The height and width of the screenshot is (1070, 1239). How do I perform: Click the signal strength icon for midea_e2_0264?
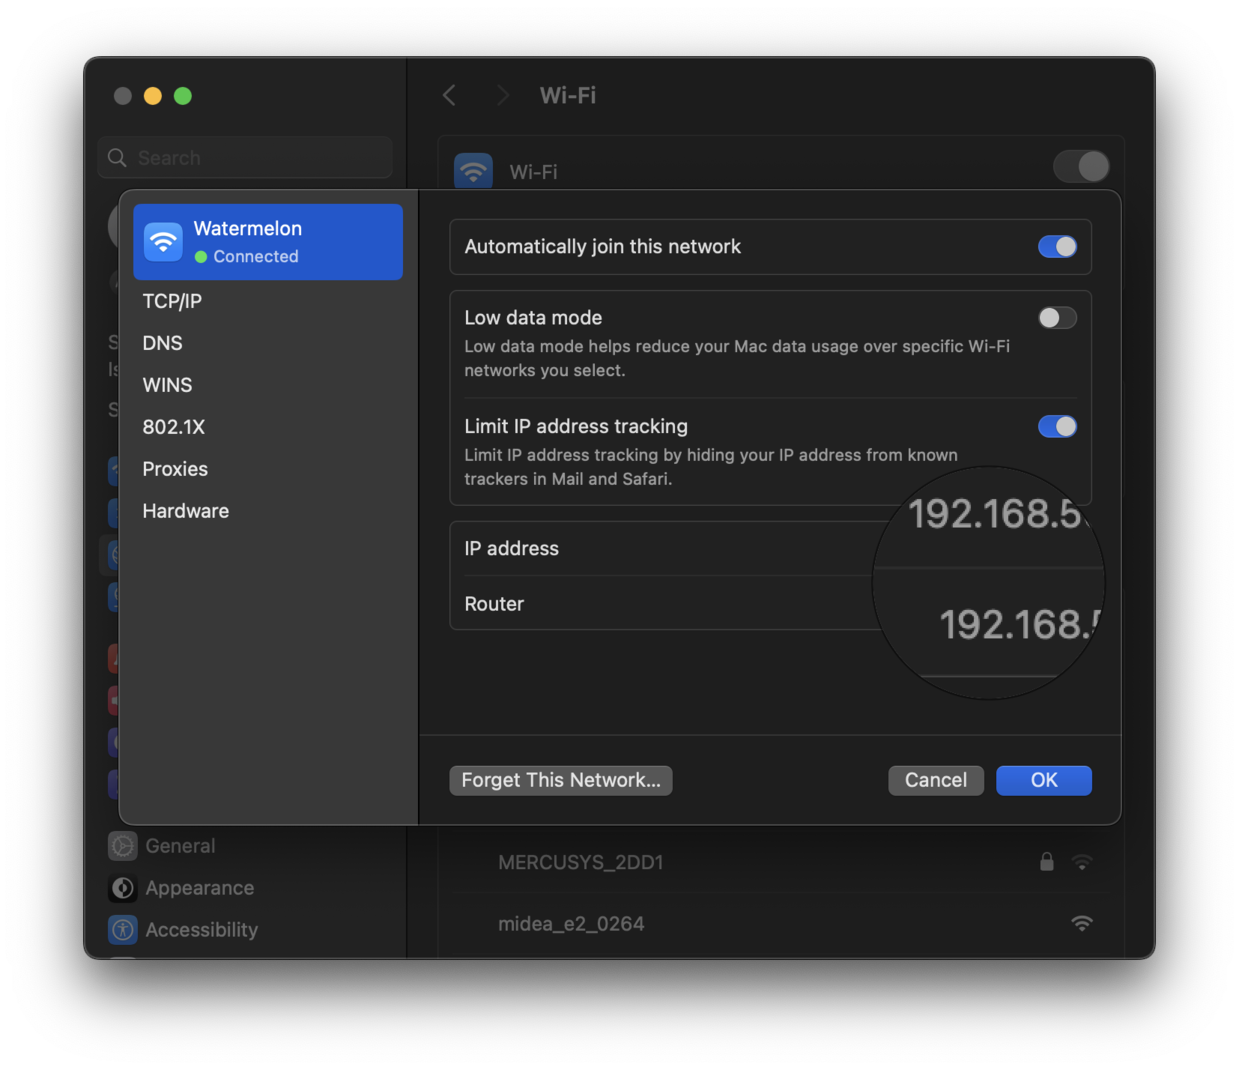click(1082, 923)
